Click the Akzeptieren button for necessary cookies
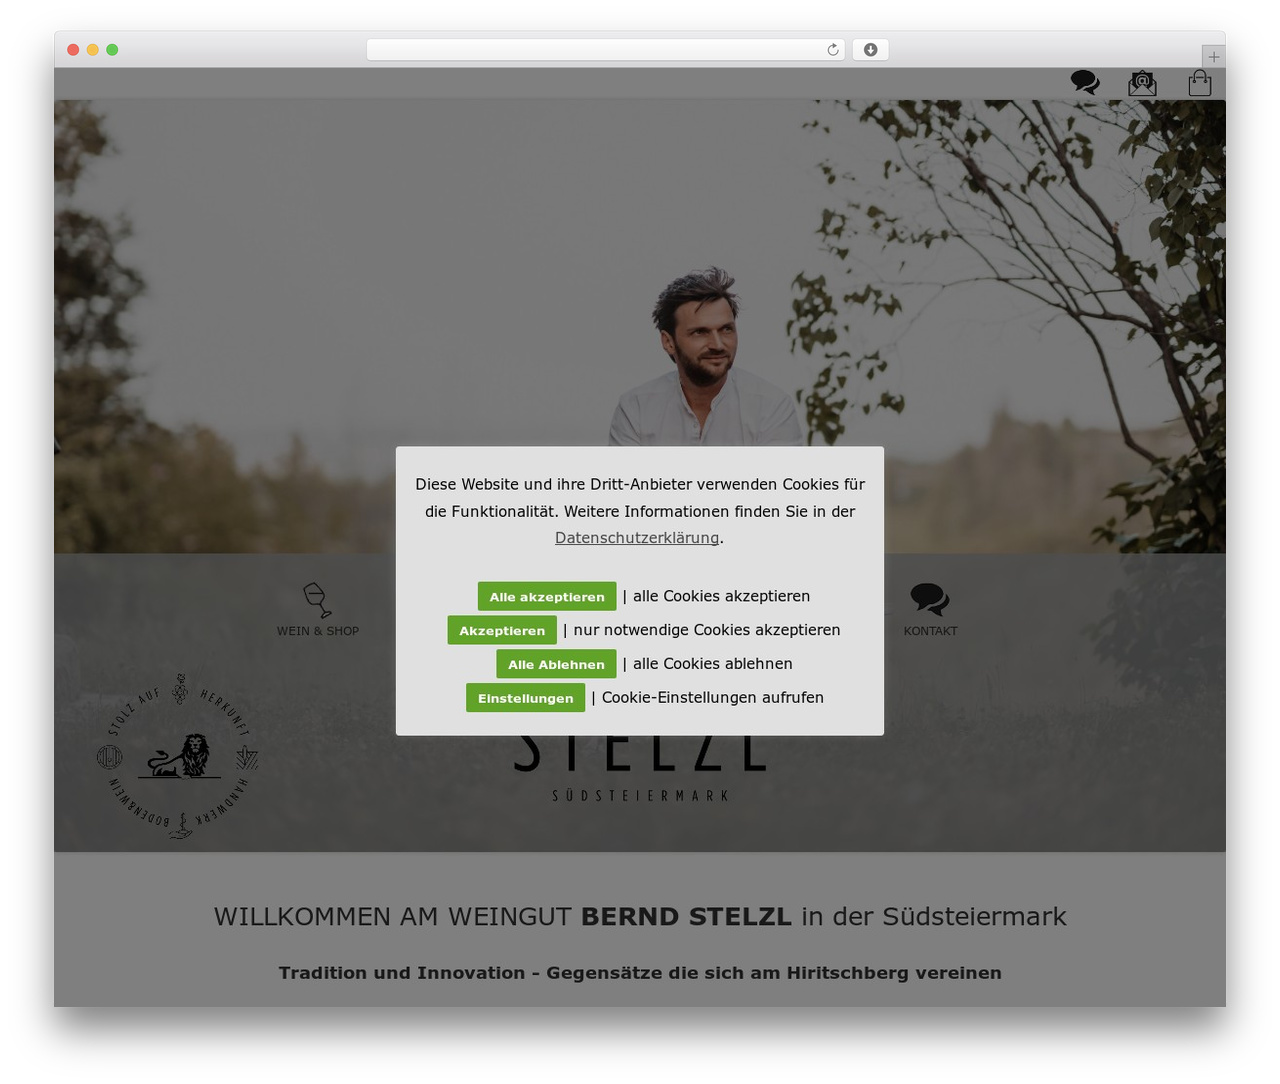The width and height of the screenshot is (1280, 1084). click(502, 631)
